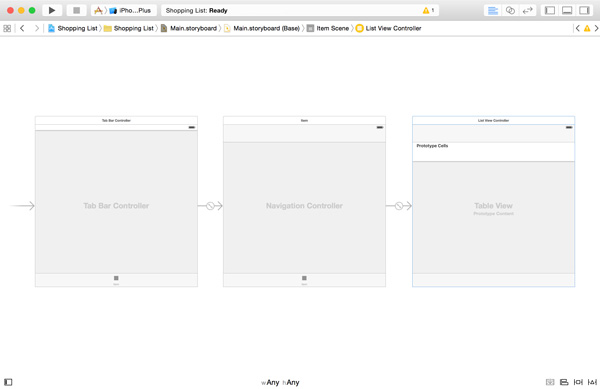The image size is (600, 389).
Task: Select Shopping List project in jump bar
Action: coord(73,28)
